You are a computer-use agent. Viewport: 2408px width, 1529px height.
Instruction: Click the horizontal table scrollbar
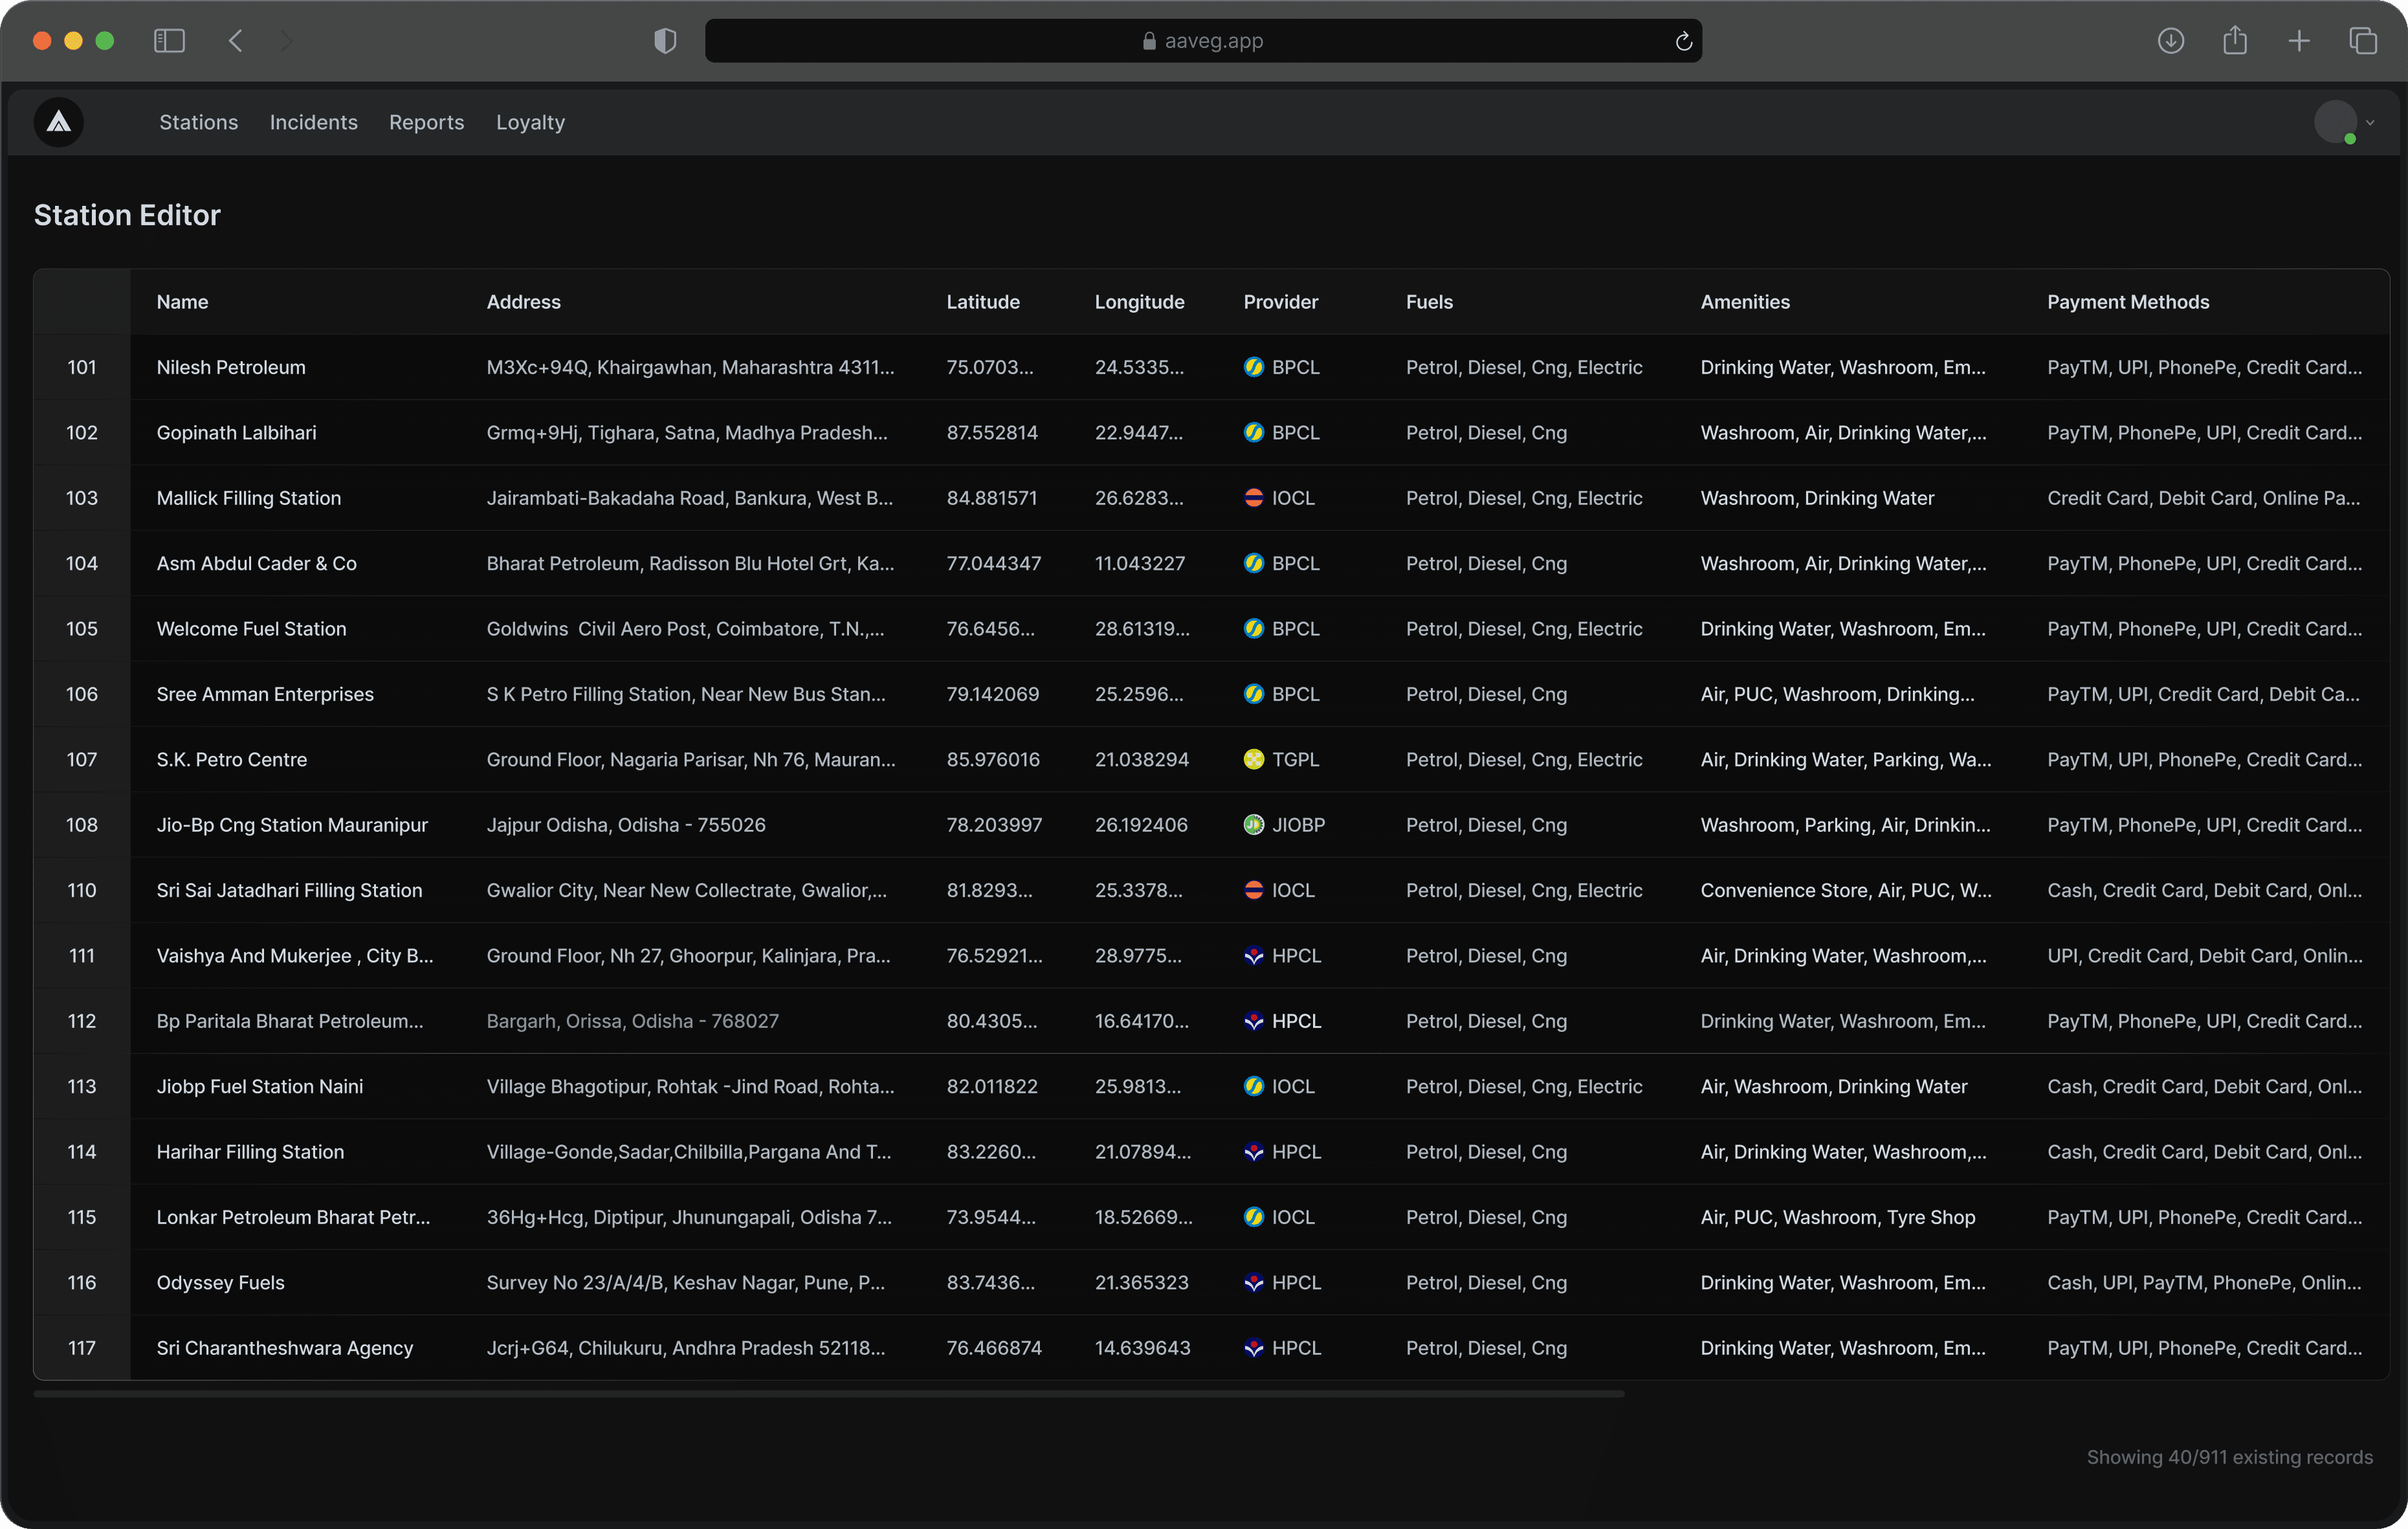click(x=828, y=1393)
